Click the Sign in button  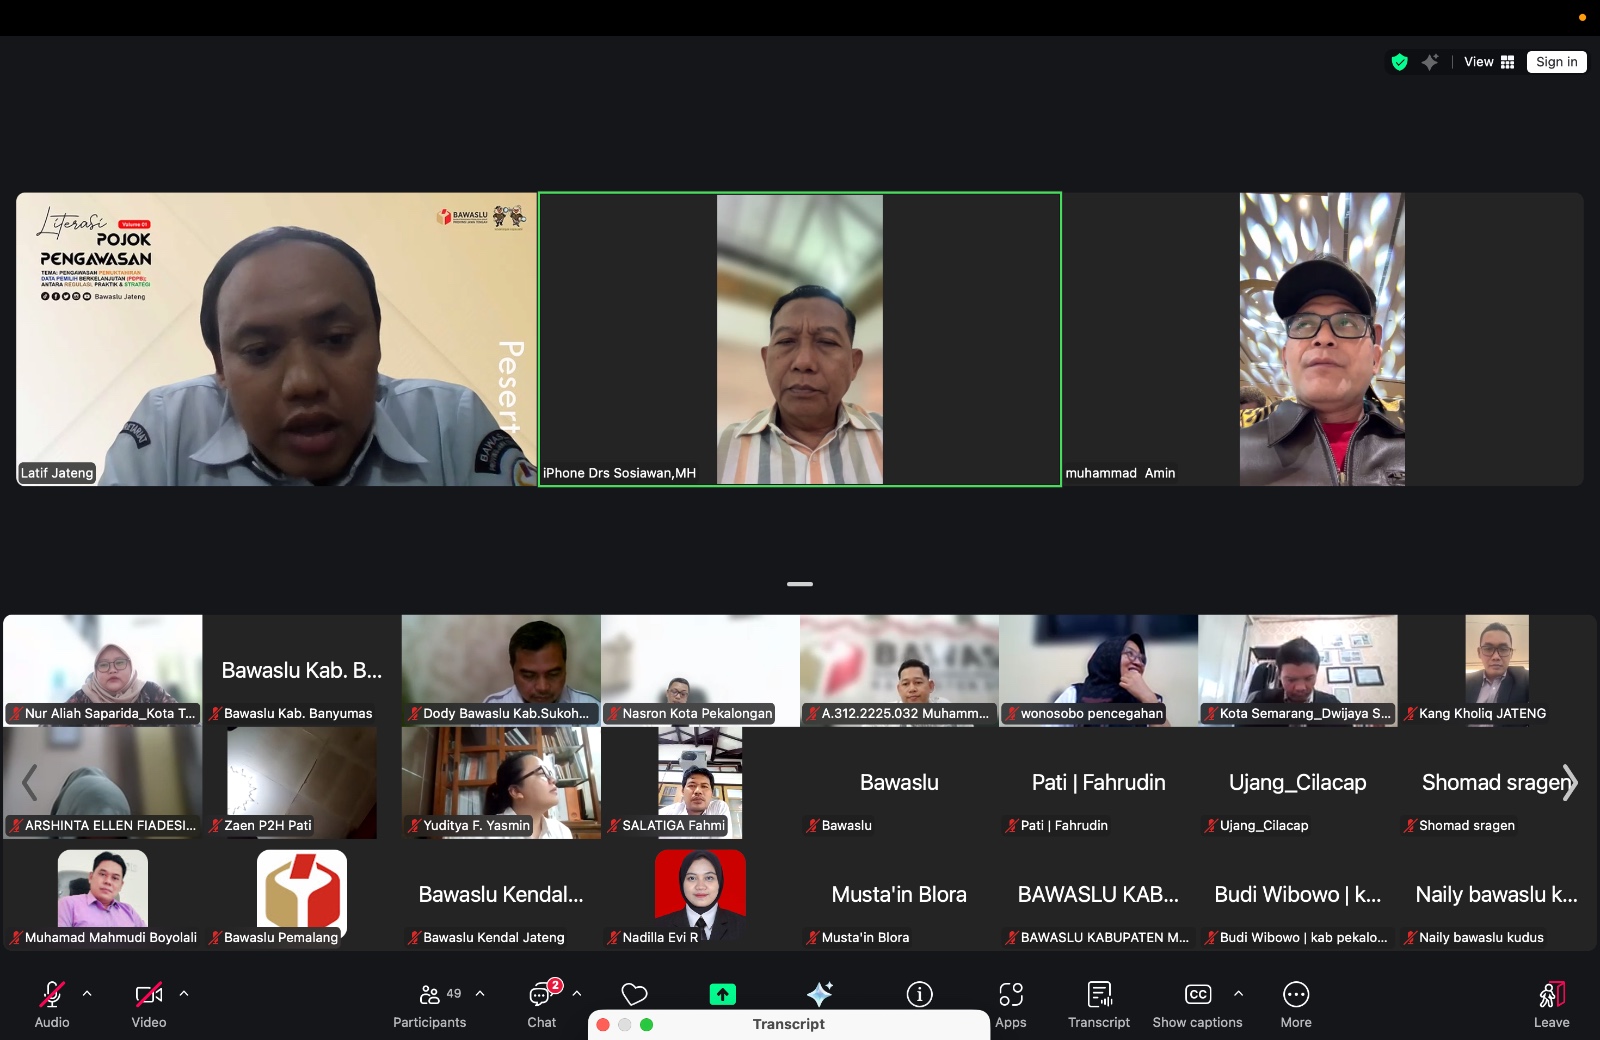(x=1556, y=62)
